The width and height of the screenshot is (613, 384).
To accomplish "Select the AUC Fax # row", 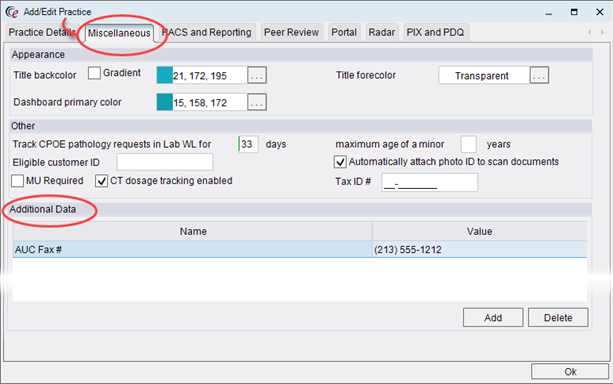I will 300,249.
